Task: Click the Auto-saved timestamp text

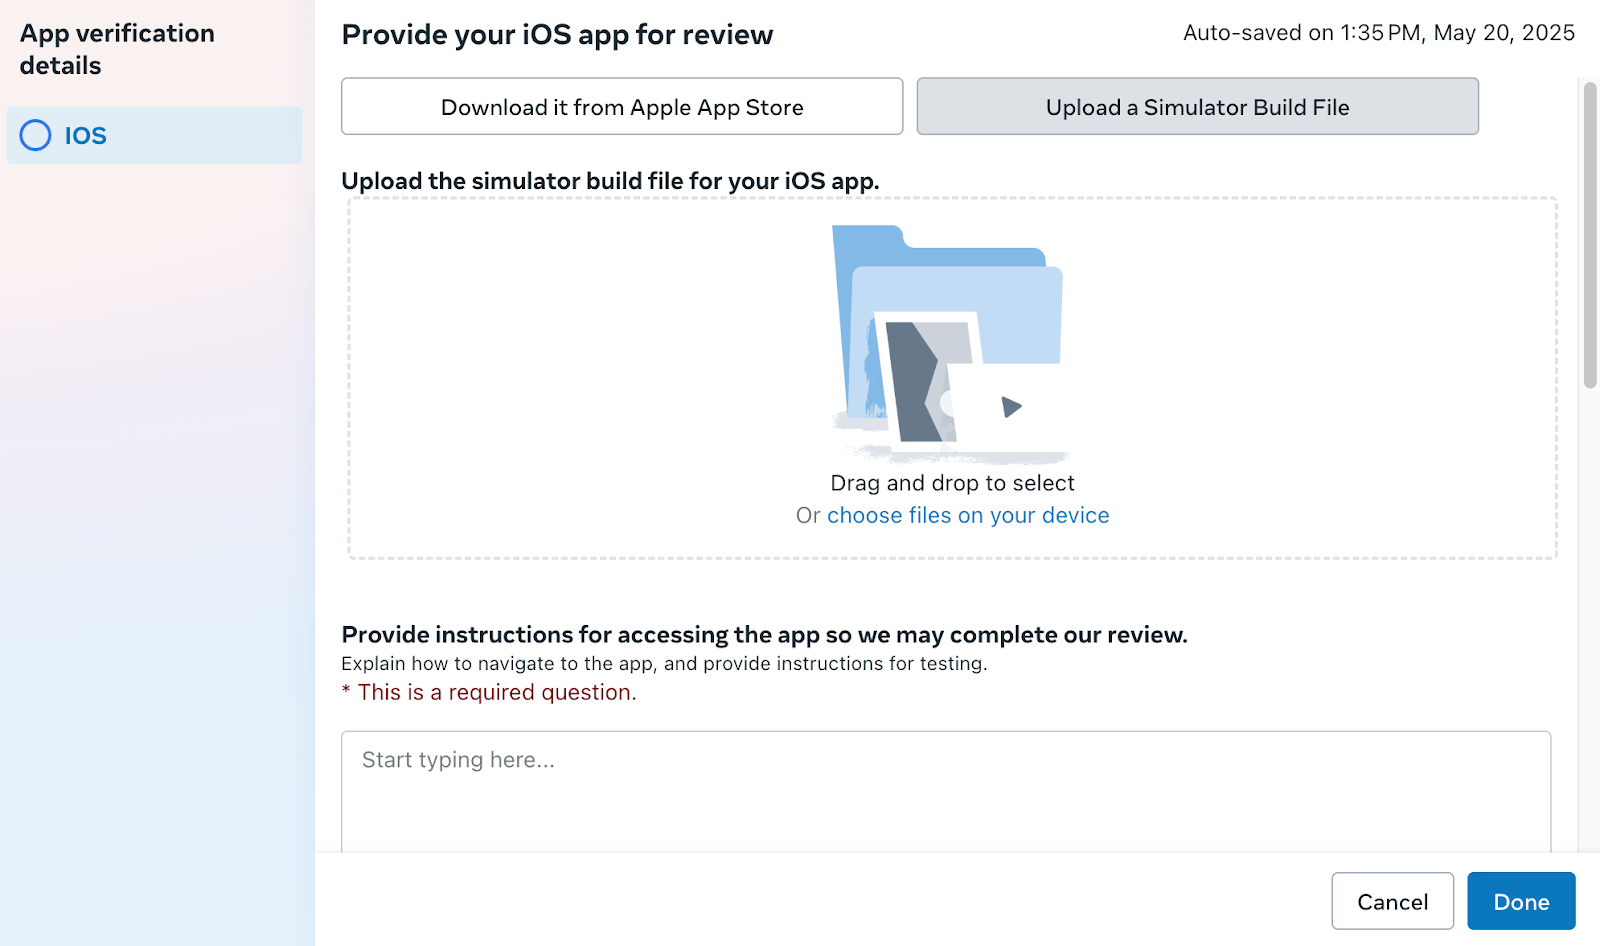Action: coord(1379,33)
